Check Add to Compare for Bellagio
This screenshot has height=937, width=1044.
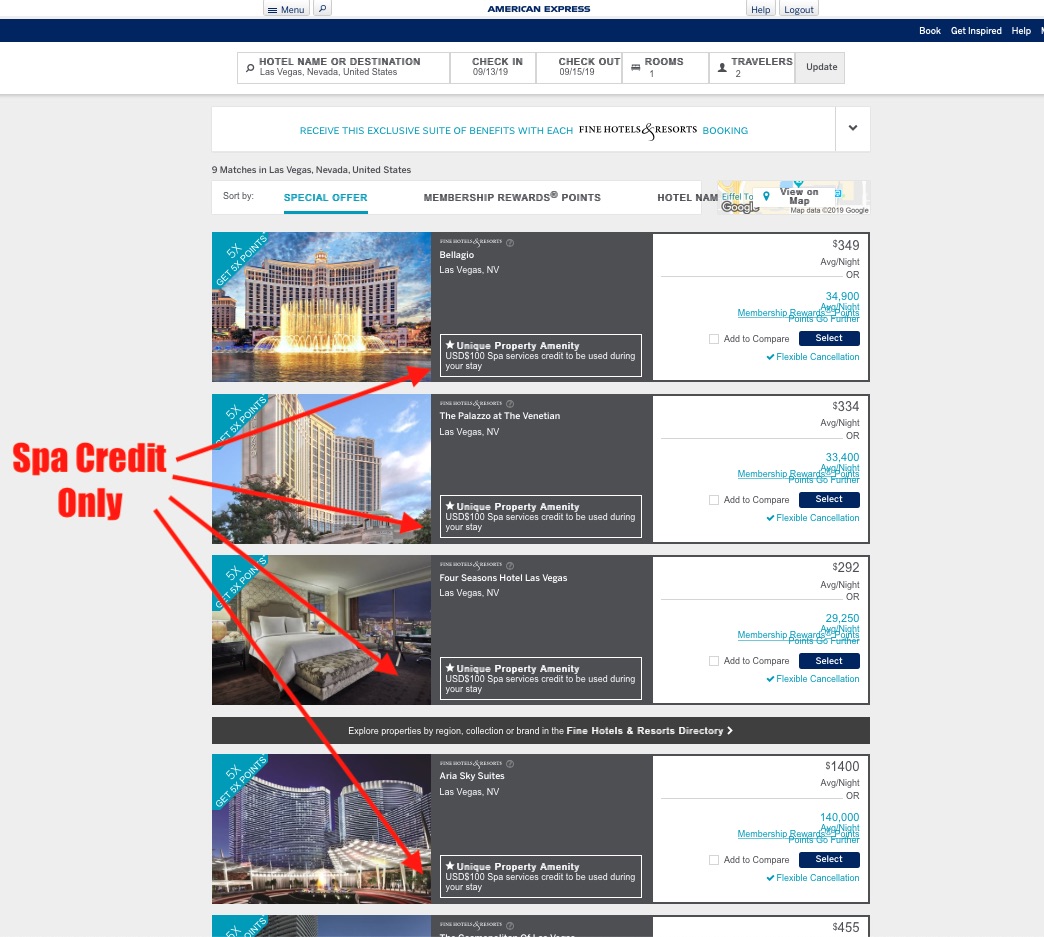click(x=714, y=339)
